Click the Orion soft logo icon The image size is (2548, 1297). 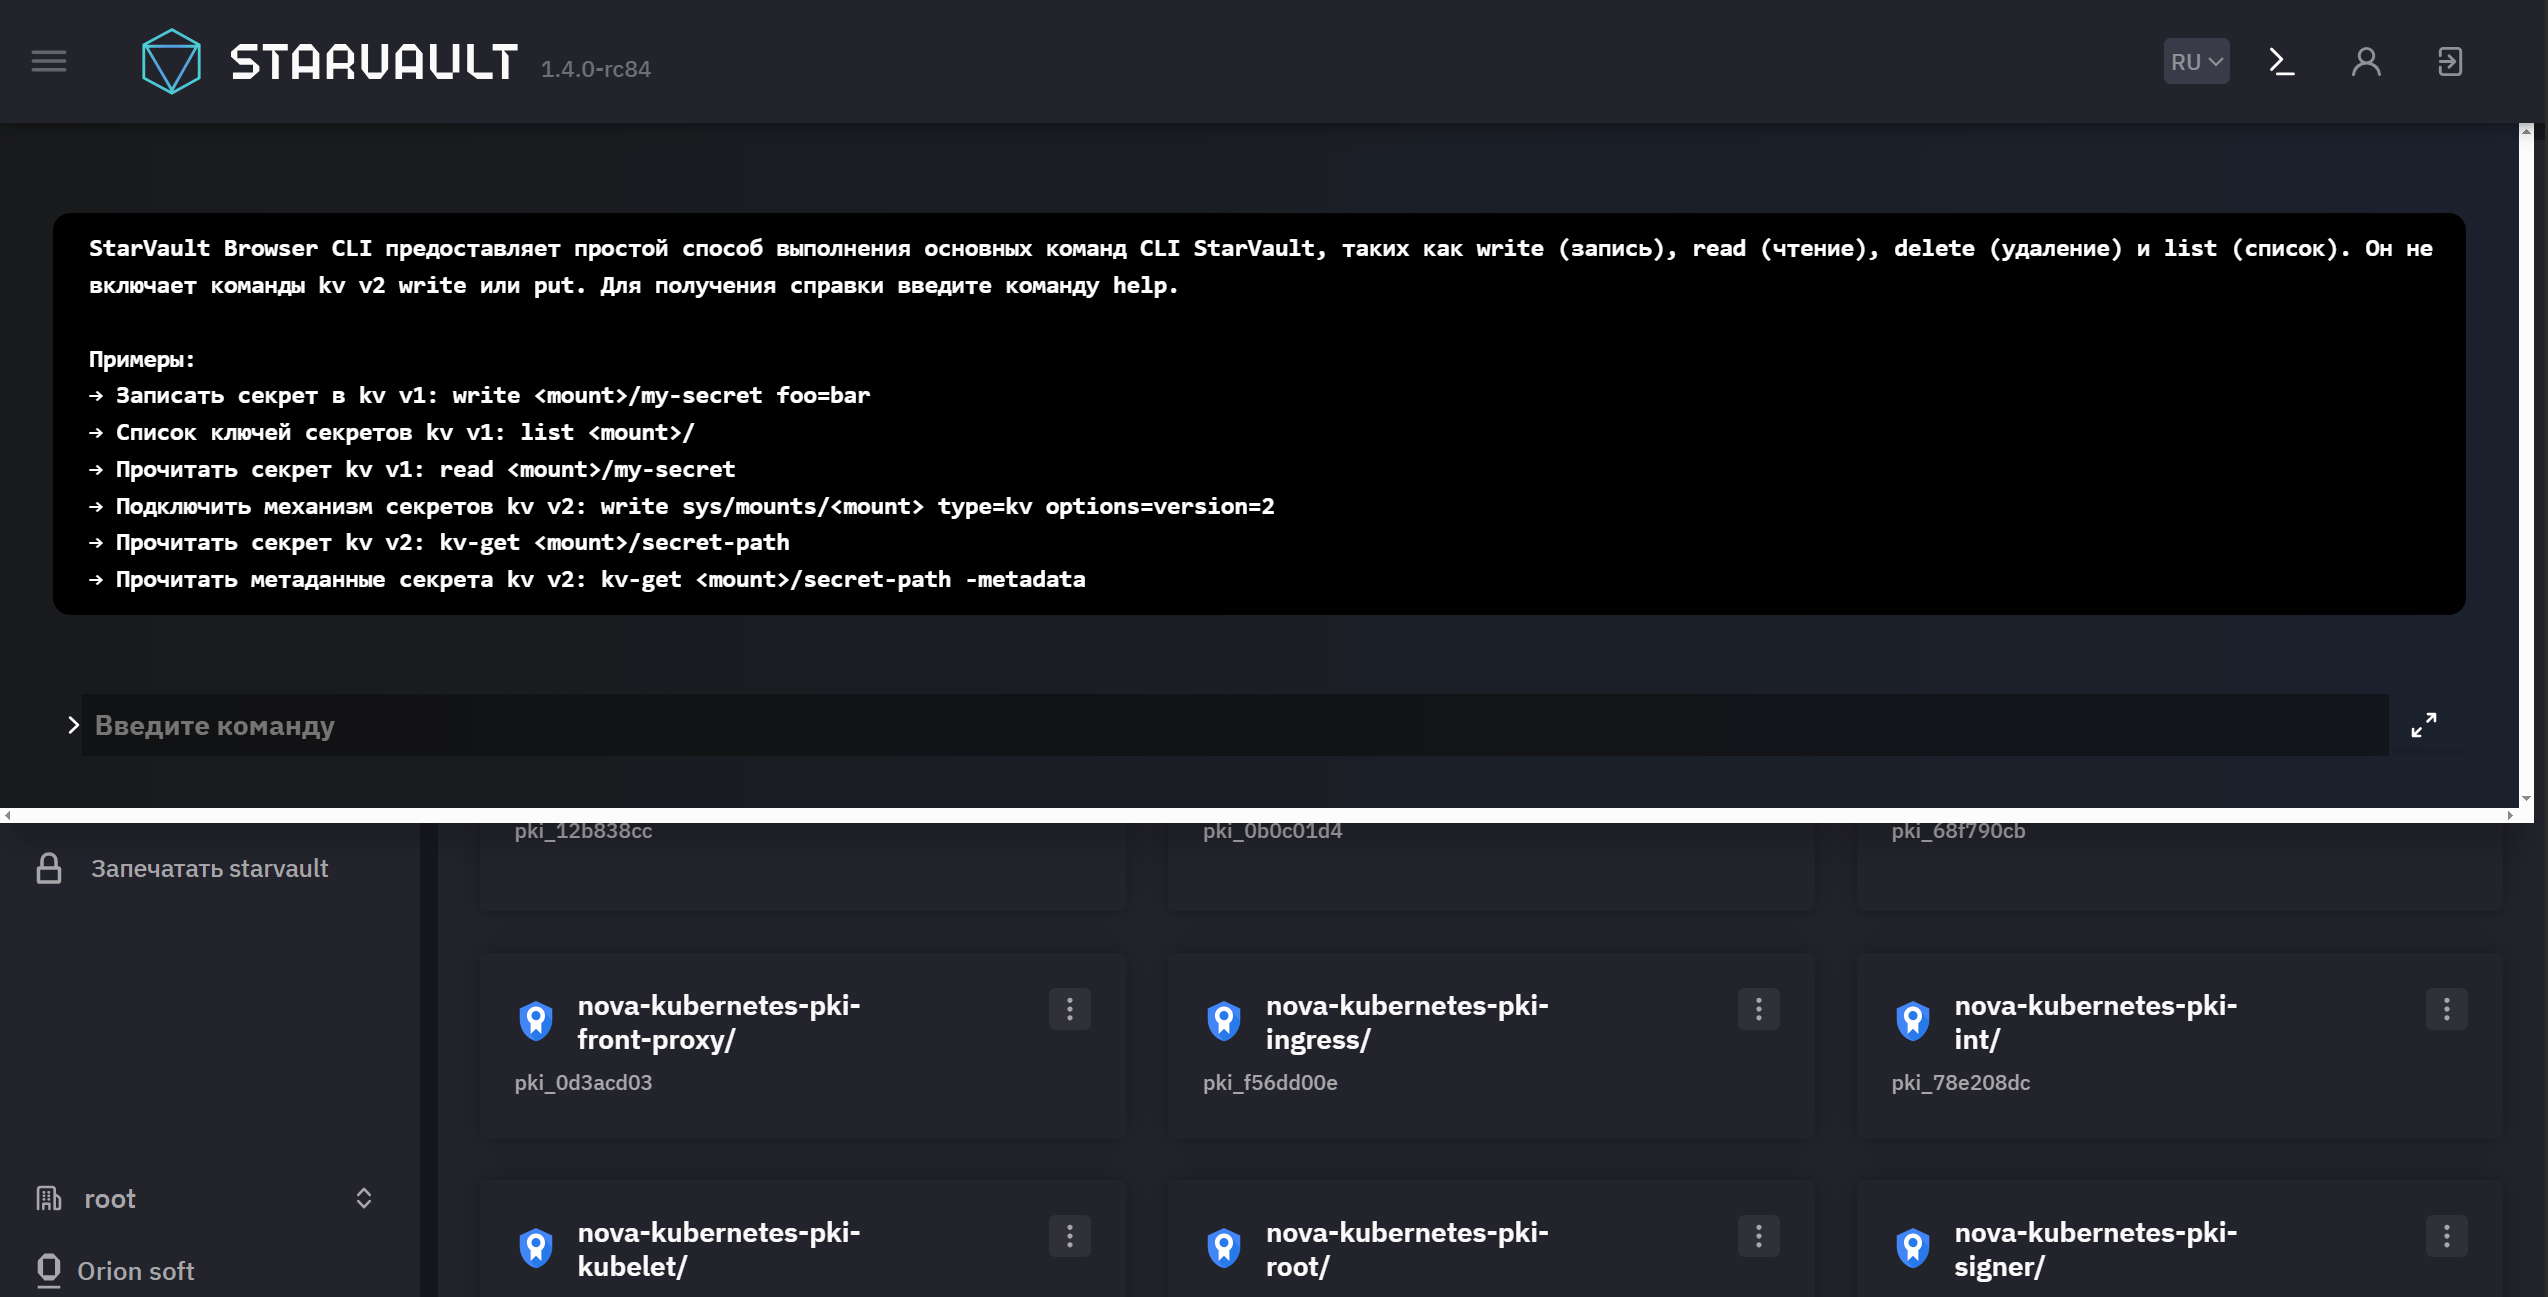[x=48, y=1270]
